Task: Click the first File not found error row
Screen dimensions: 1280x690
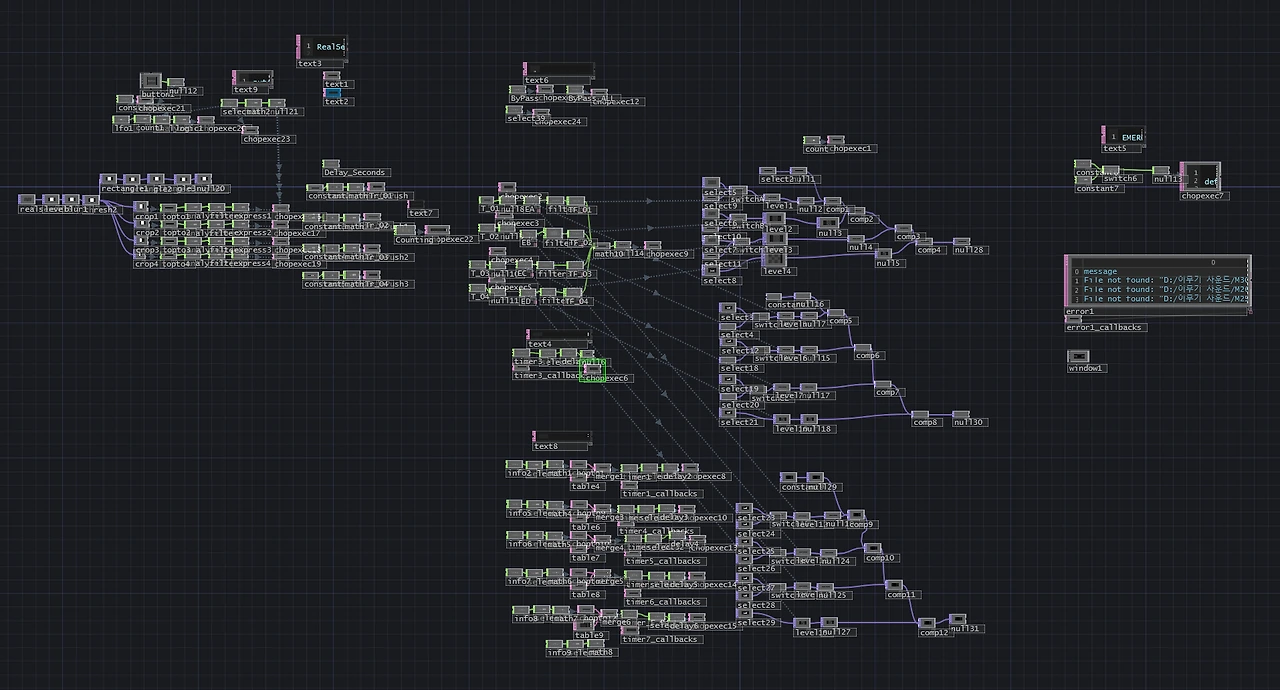Action: pyautogui.click(x=1150, y=280)
